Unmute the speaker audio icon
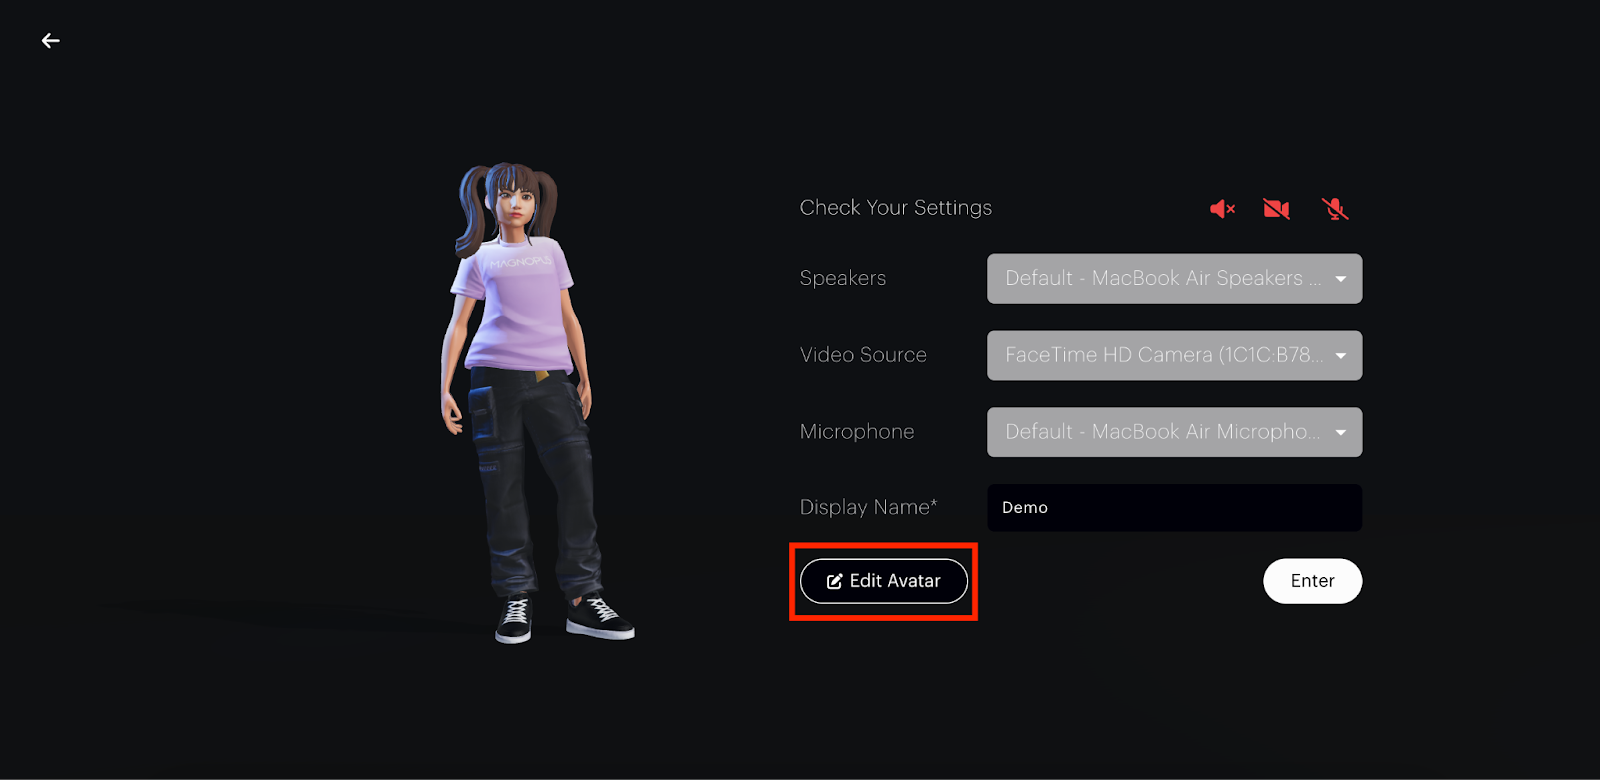The image size is (1600, 780). [x=1222, y=209]
